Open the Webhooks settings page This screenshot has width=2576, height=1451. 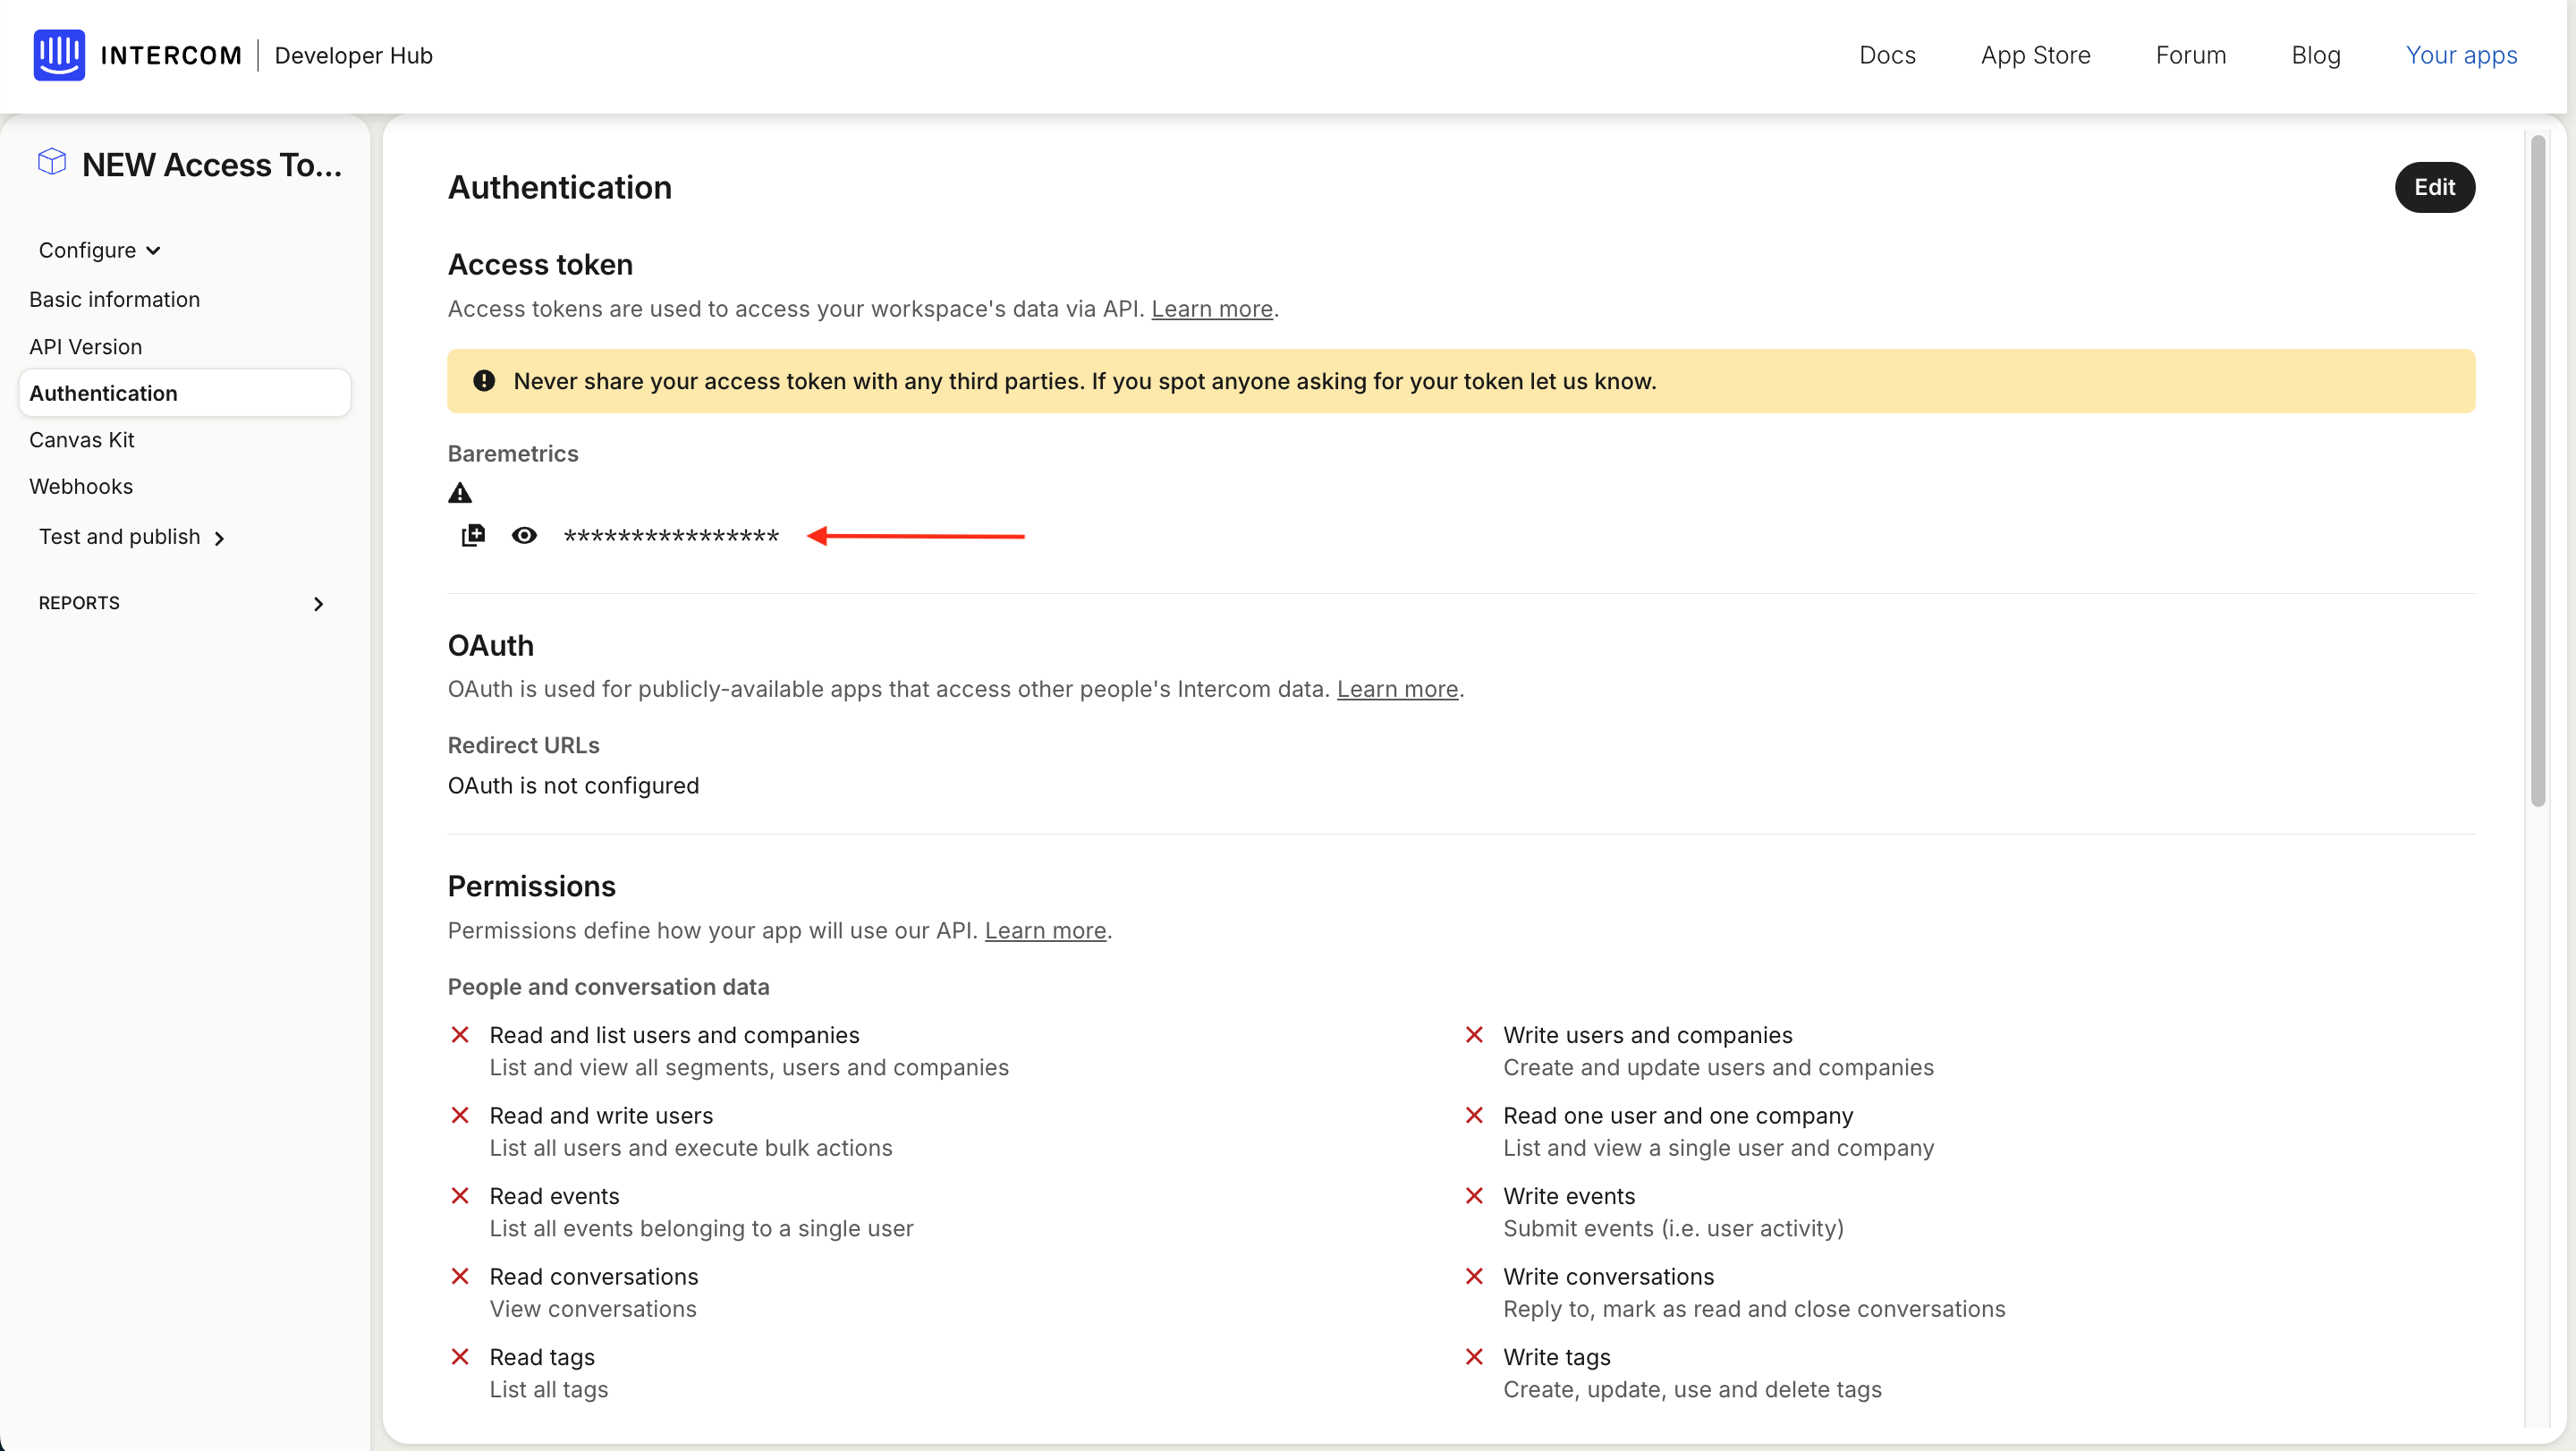81,486
